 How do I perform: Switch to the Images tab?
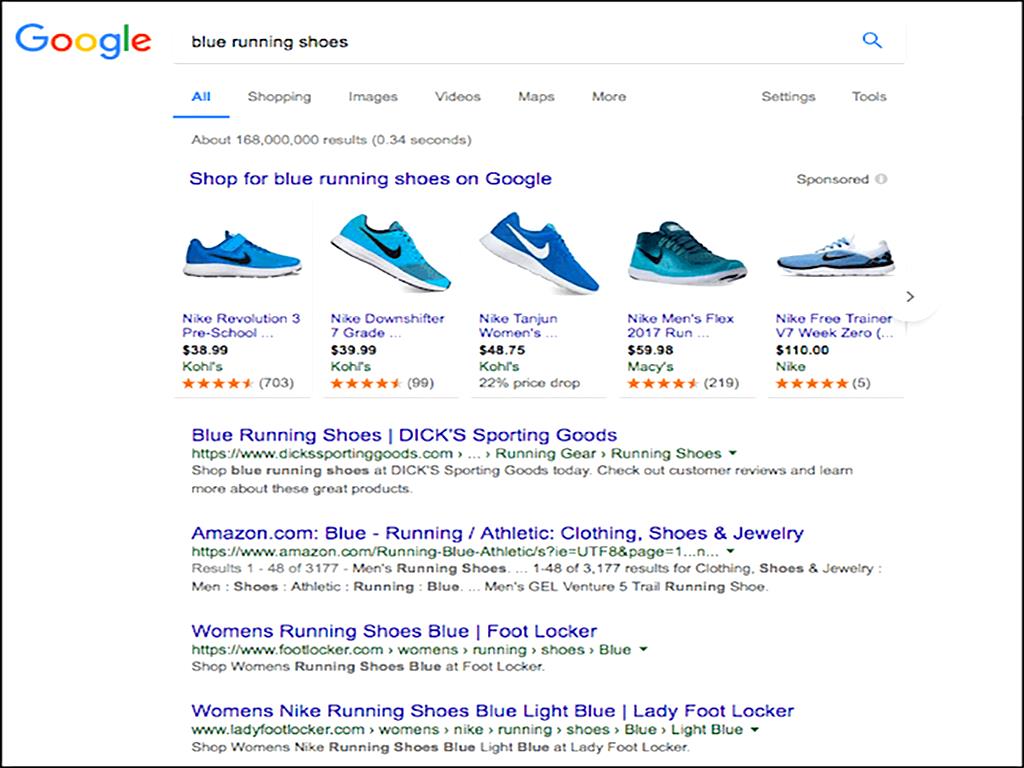(372, 96)
